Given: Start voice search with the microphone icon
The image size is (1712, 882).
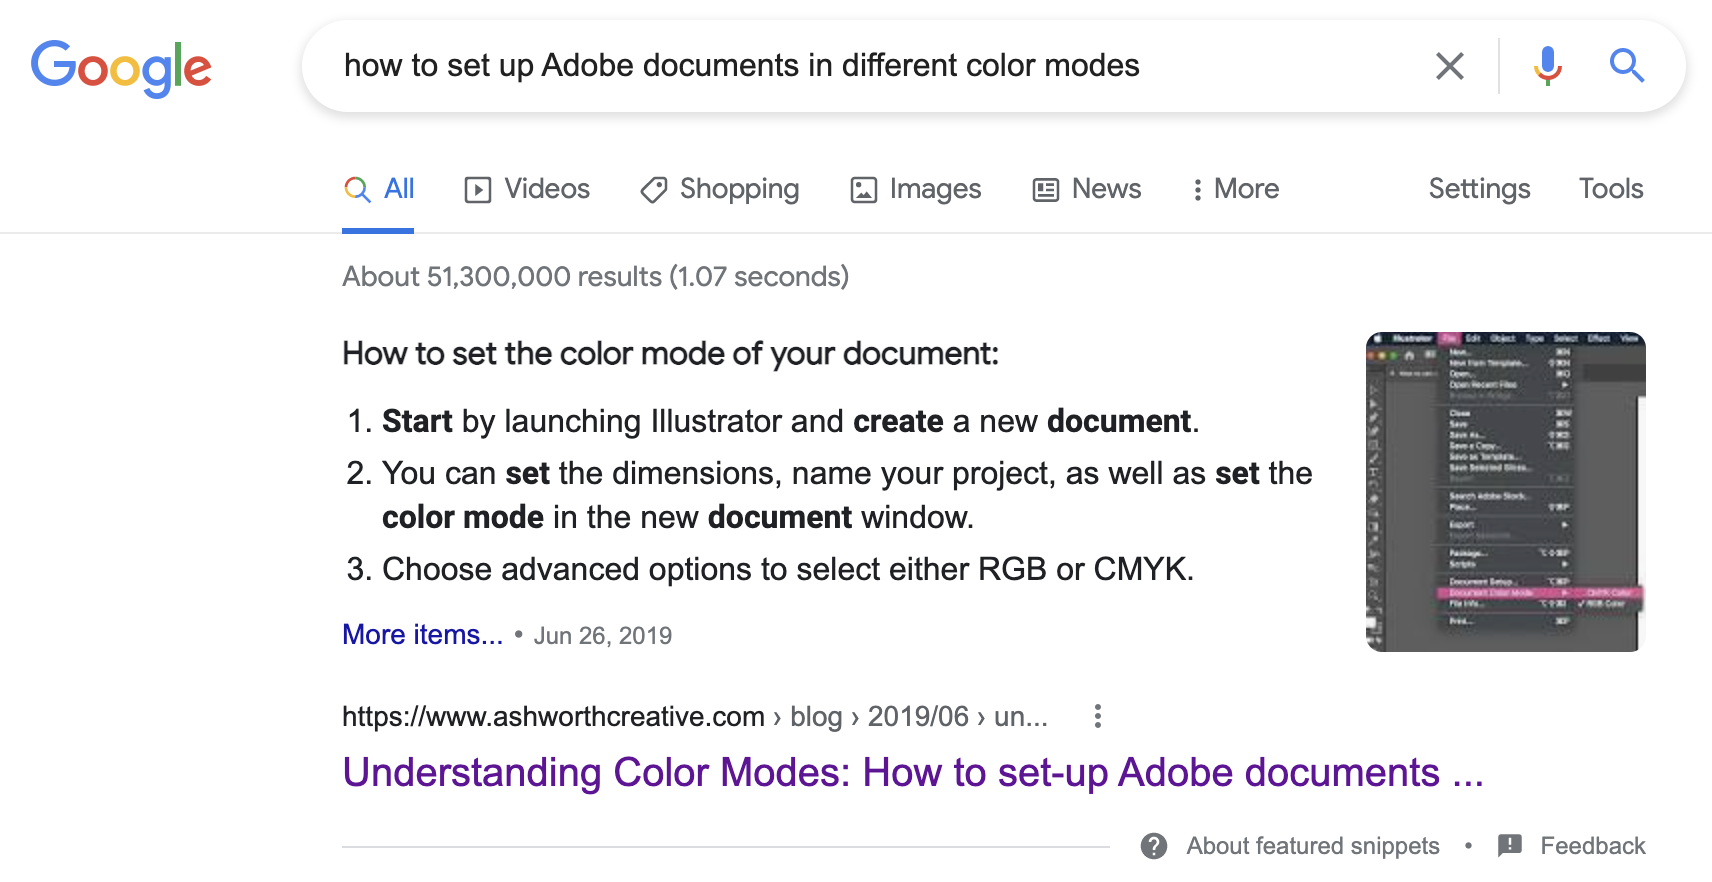Looking at the screenshot, I should (x=1547, y=66).
